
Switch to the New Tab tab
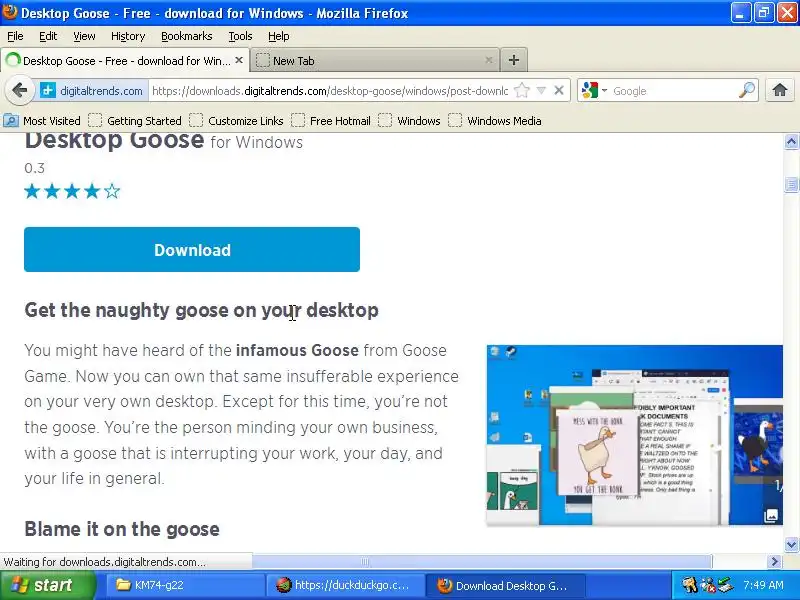[374, 60]
